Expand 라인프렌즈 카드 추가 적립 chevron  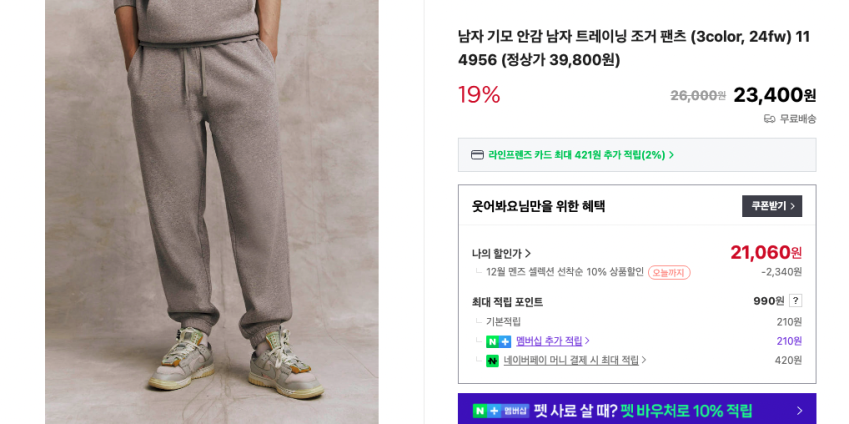(671, 155)
